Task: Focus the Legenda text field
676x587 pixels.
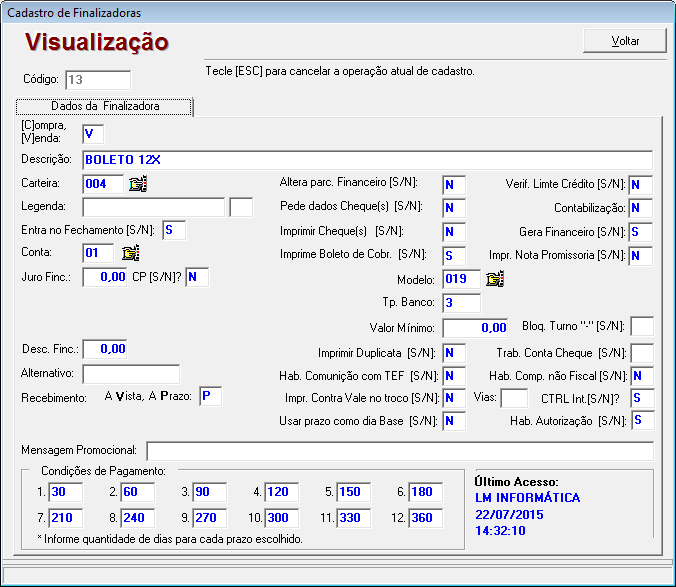Action: (x=153, y=207)
